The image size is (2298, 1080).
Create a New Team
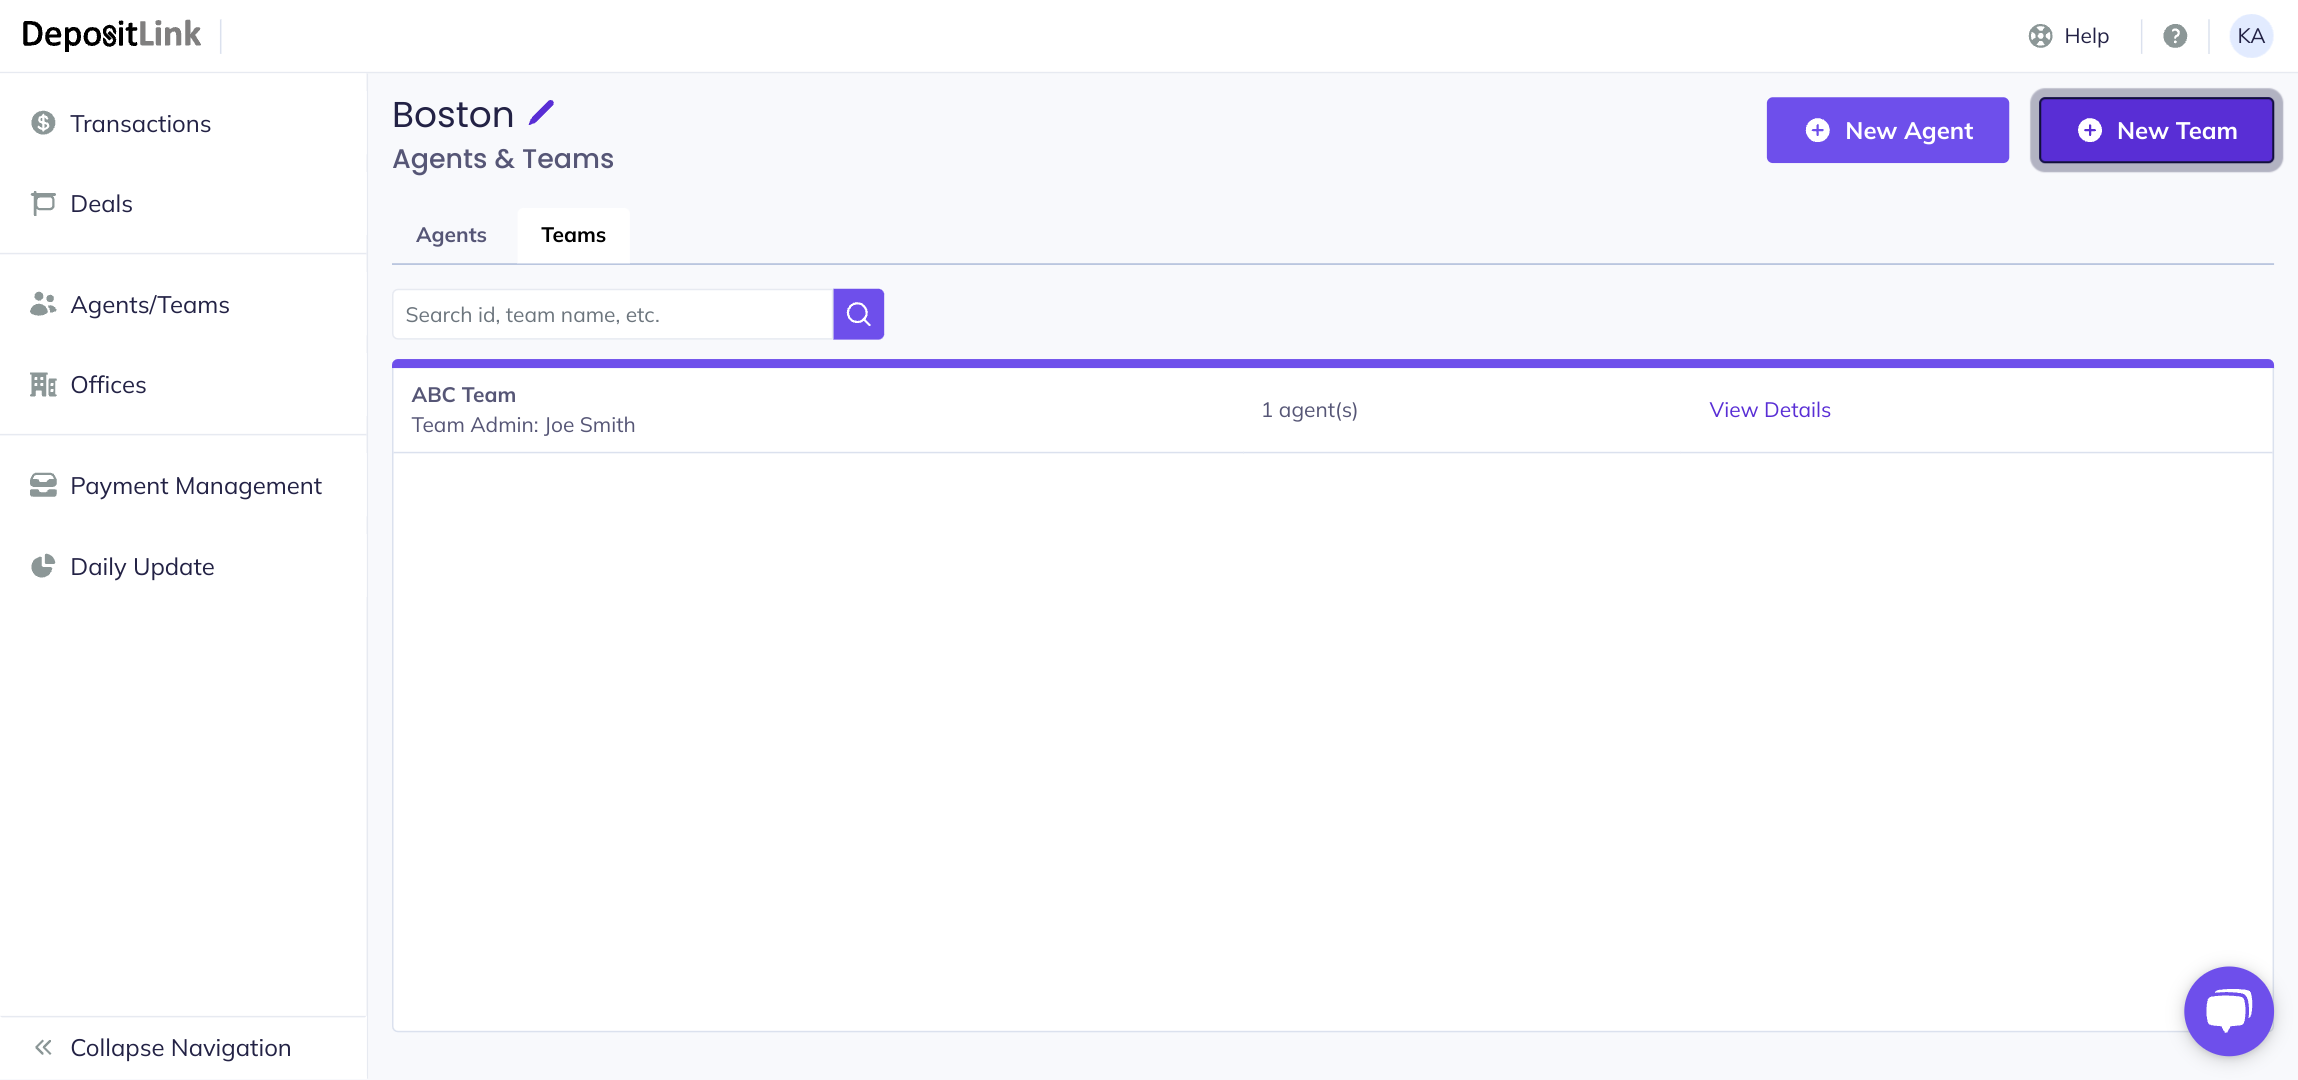point(2156,130)
